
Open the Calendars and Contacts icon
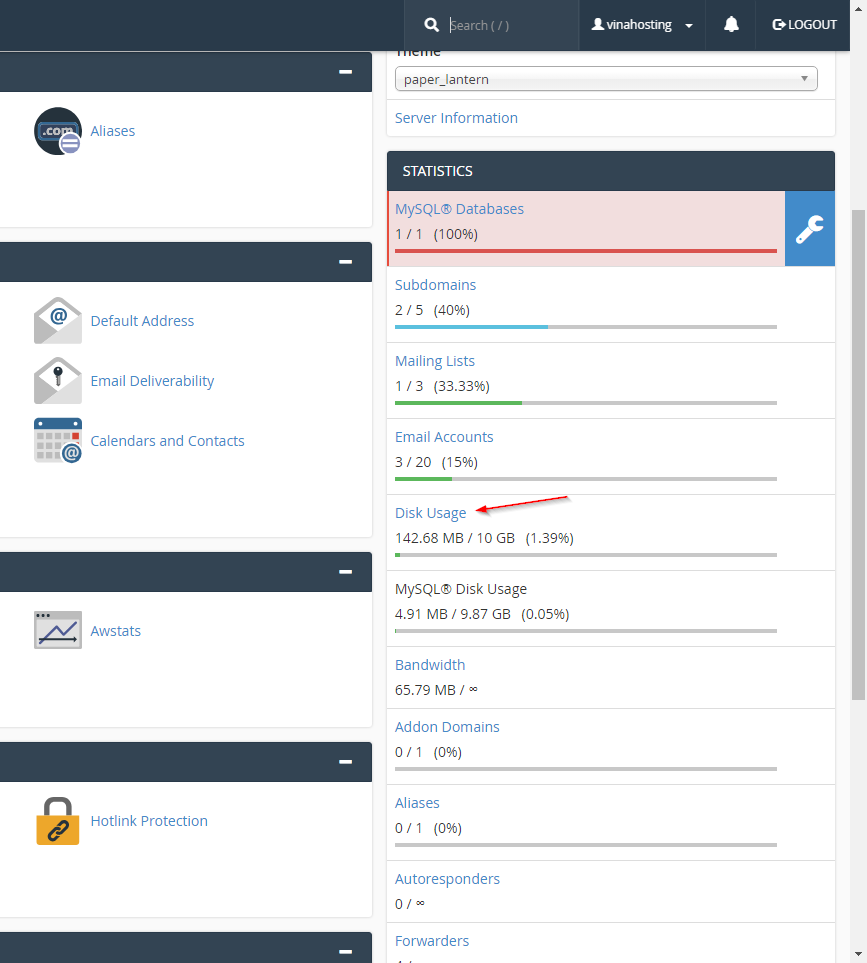[57, 441]
